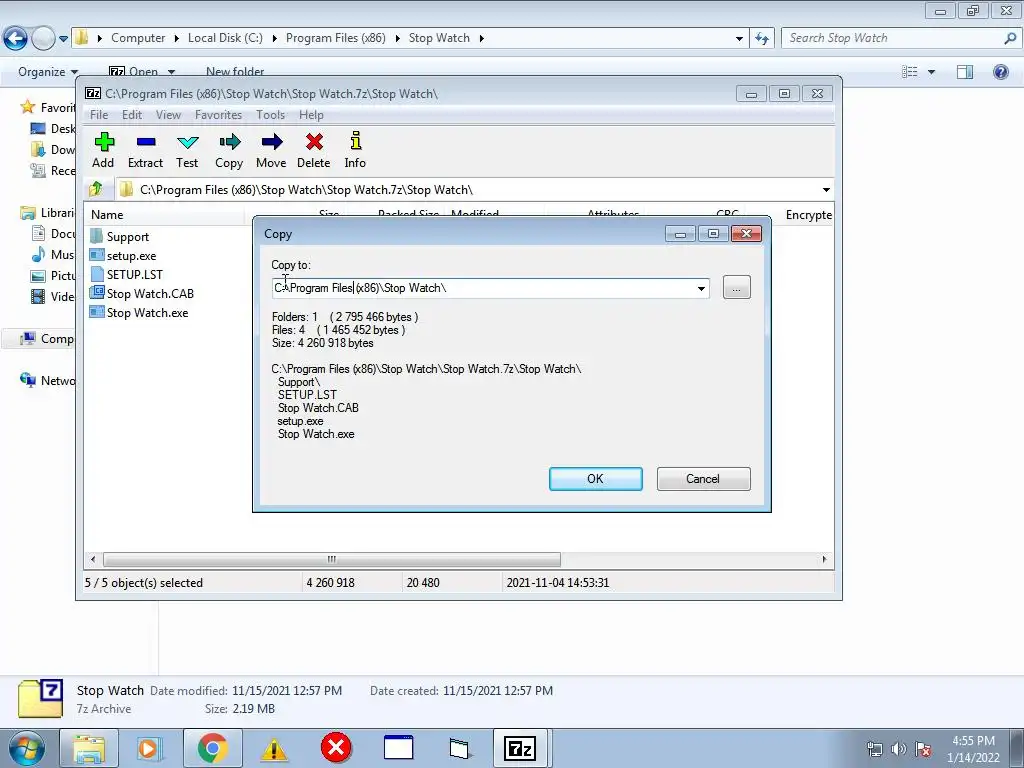The image size is (1024, 768).
Task: Open Google Chrome from the taskbar
Action: (x=212, y=748)
